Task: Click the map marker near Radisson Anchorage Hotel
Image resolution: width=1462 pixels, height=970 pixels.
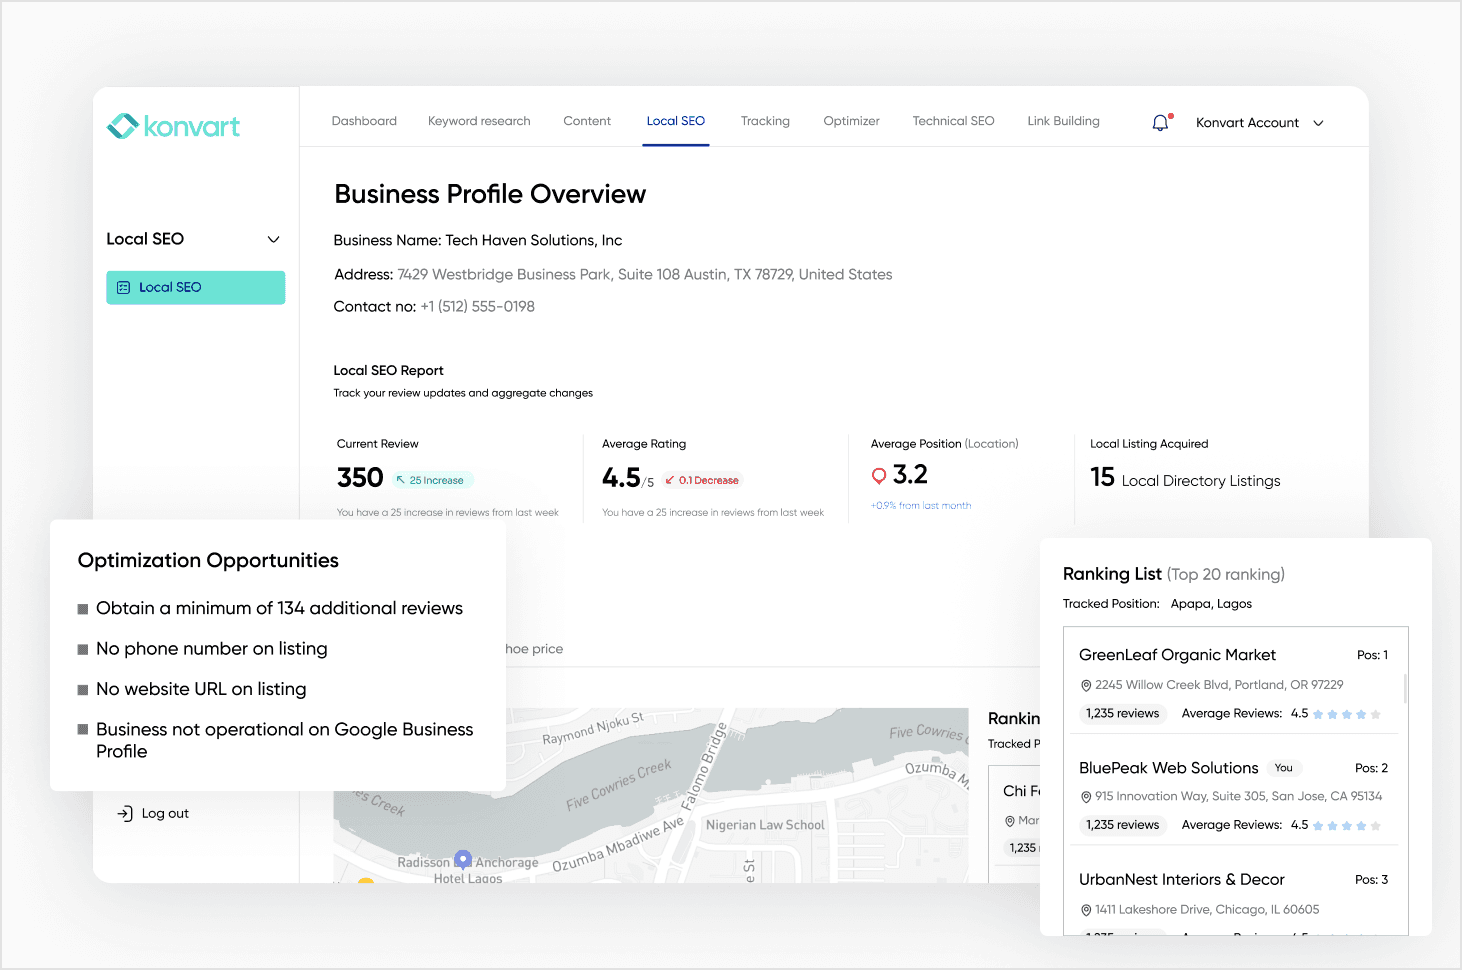Action: click(462, 858)
